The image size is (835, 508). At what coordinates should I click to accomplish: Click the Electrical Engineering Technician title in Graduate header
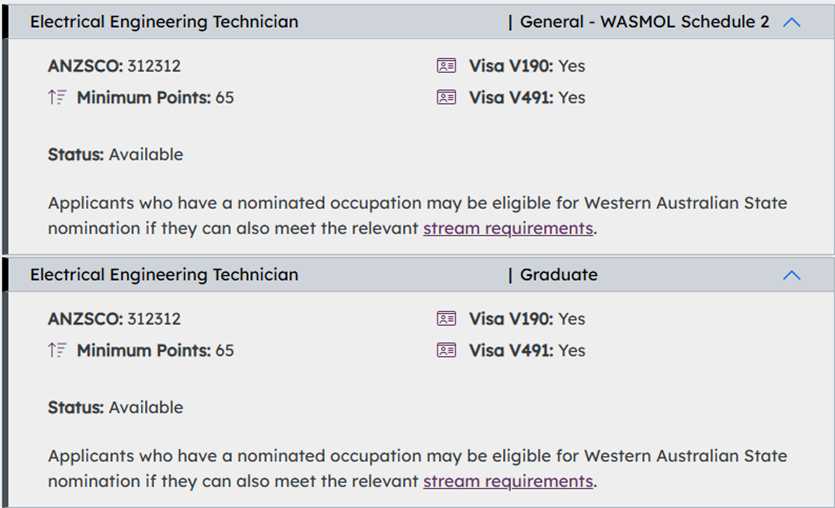click(x=164, y=275)
